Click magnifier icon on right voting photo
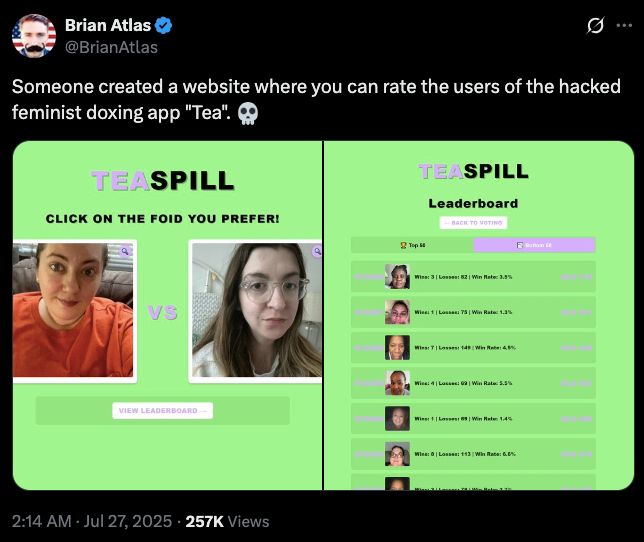 tap(317, 251)
